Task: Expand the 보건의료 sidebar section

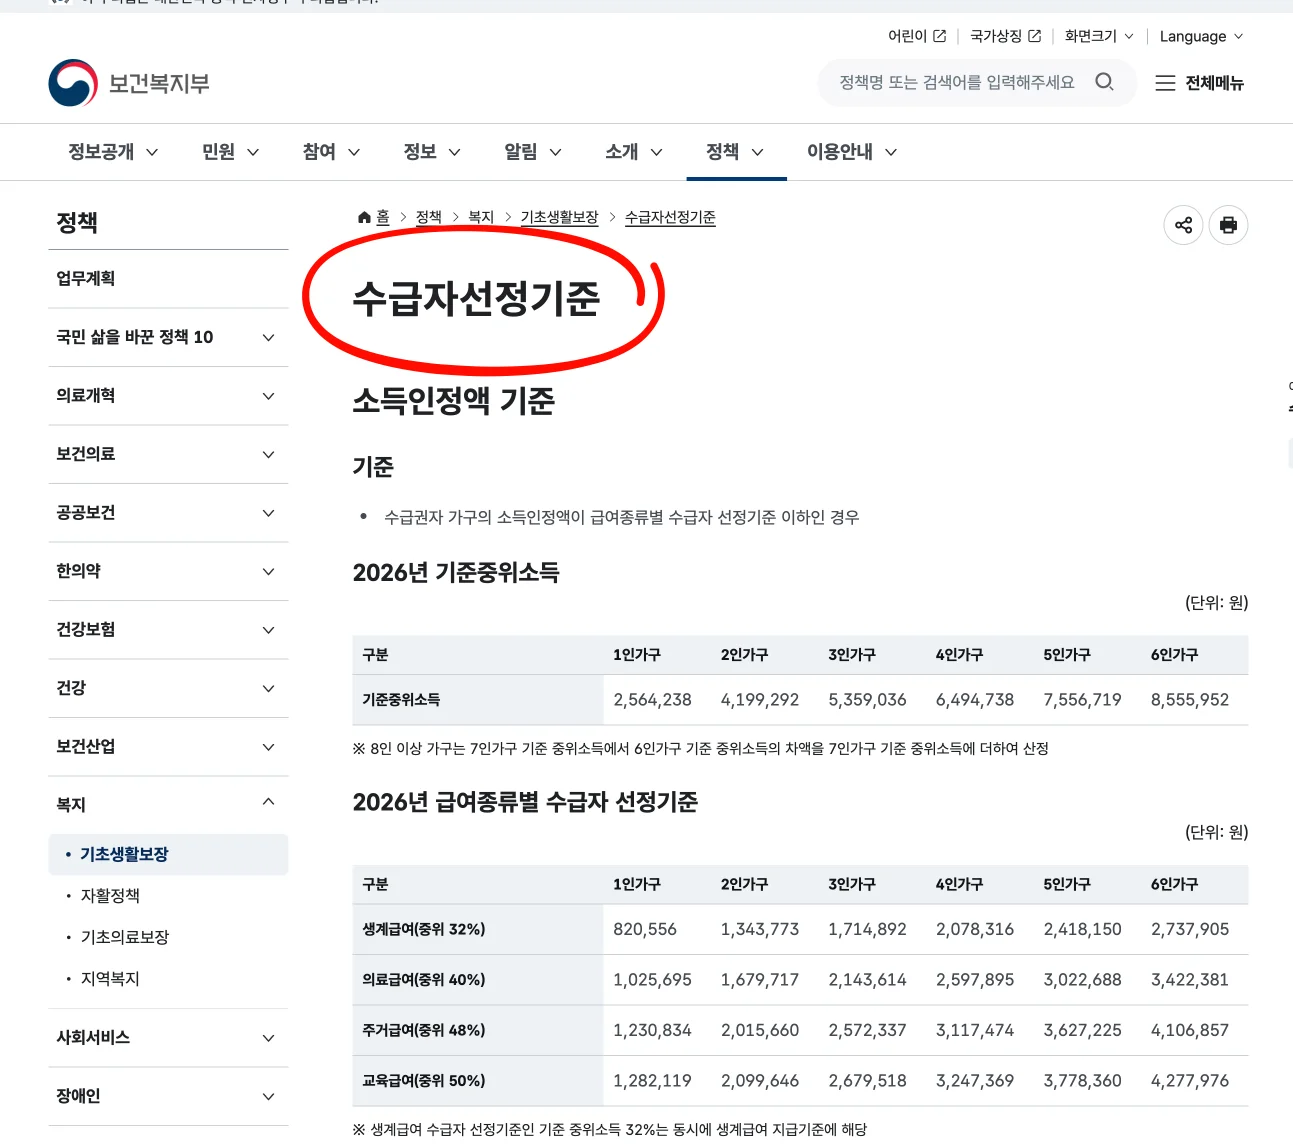Action: click(168, 454)
